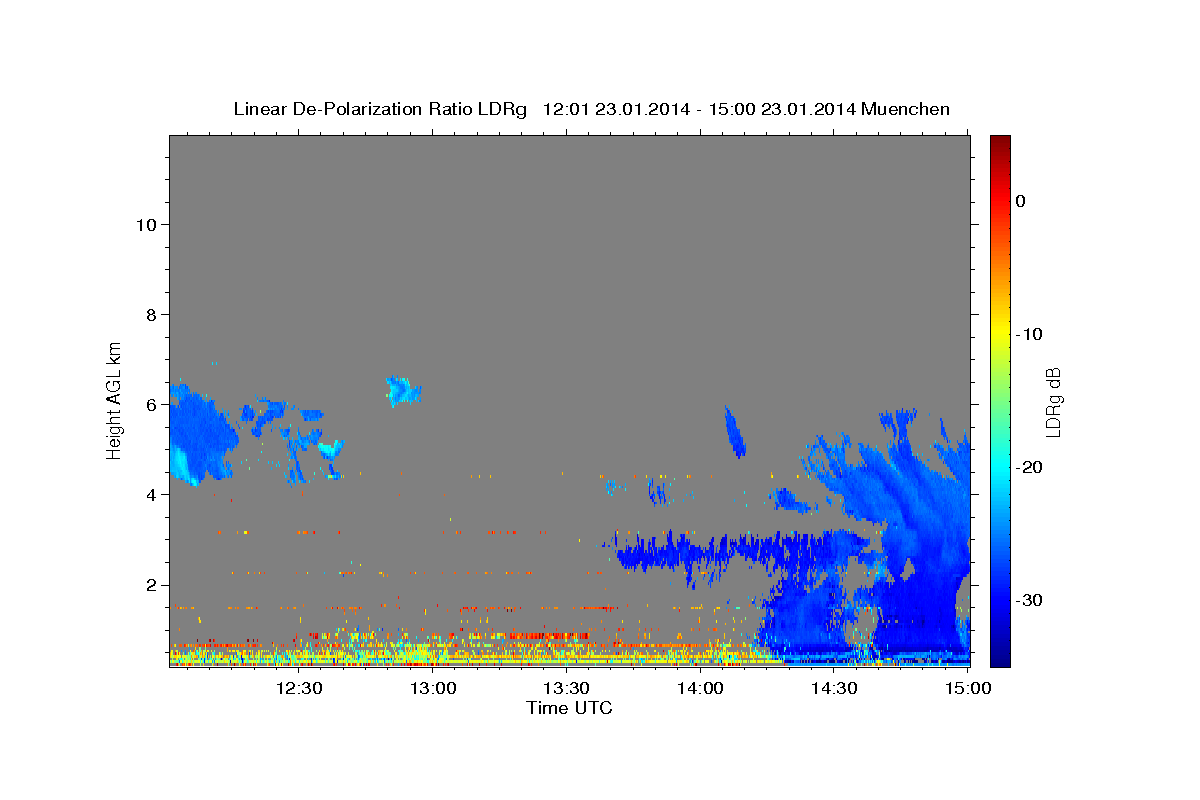Click the colorbar label '0'
The width and height of the screenshot is (1200, 800).
pos(1020,201)
